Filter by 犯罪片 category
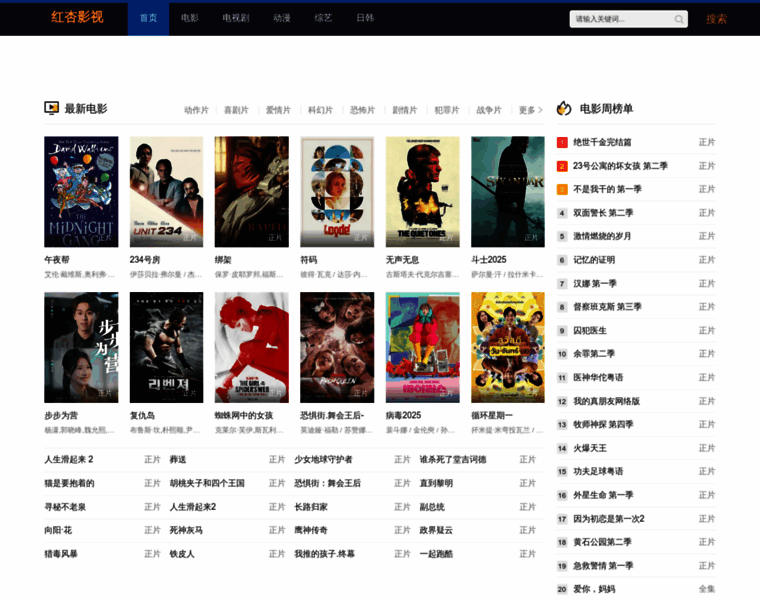The image size is (760, 600). point(447,111)
